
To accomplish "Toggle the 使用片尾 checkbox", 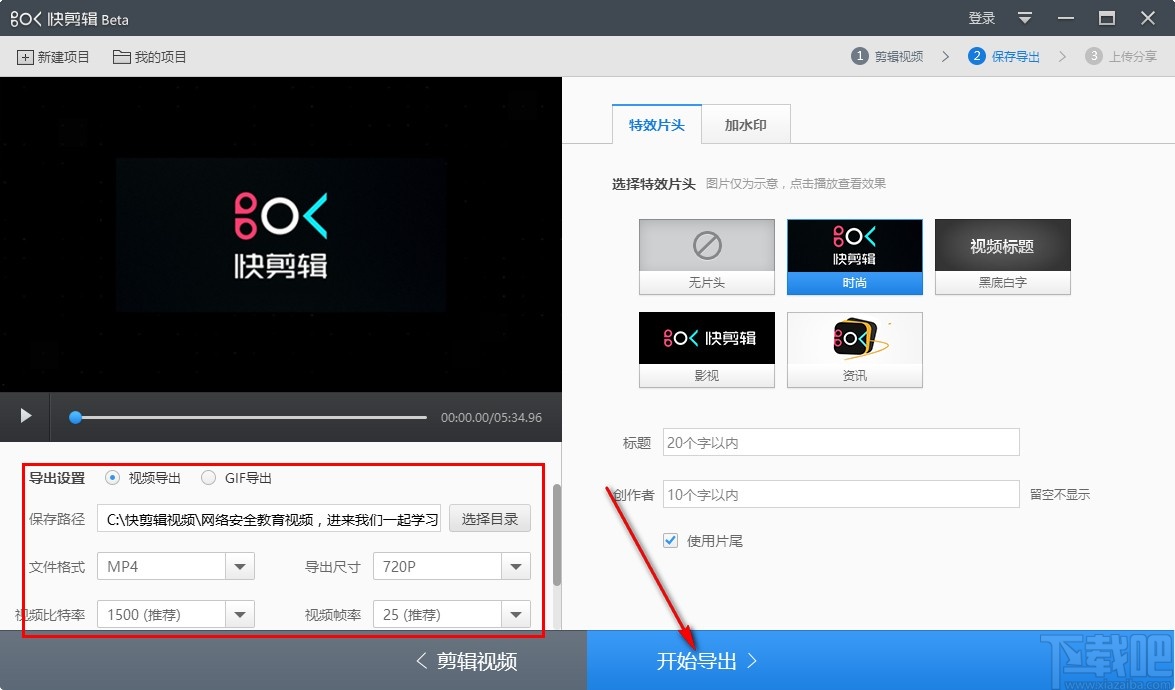I will pos(671,540).
